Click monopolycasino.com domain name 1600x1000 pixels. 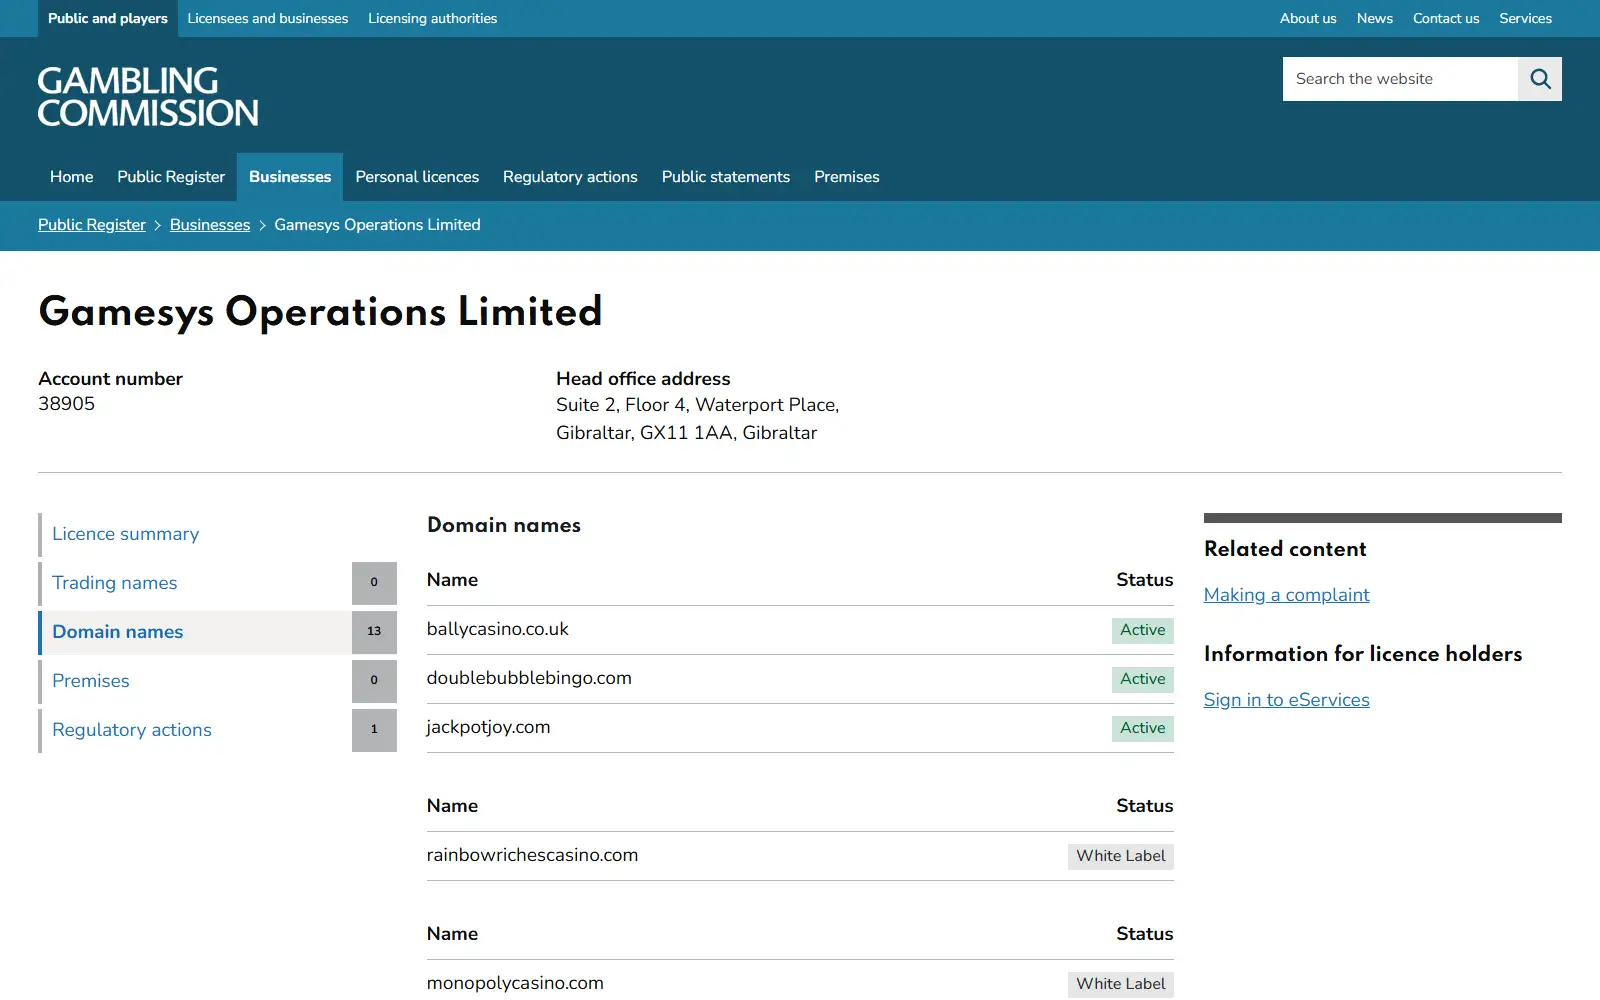click(x=515, y=983)
